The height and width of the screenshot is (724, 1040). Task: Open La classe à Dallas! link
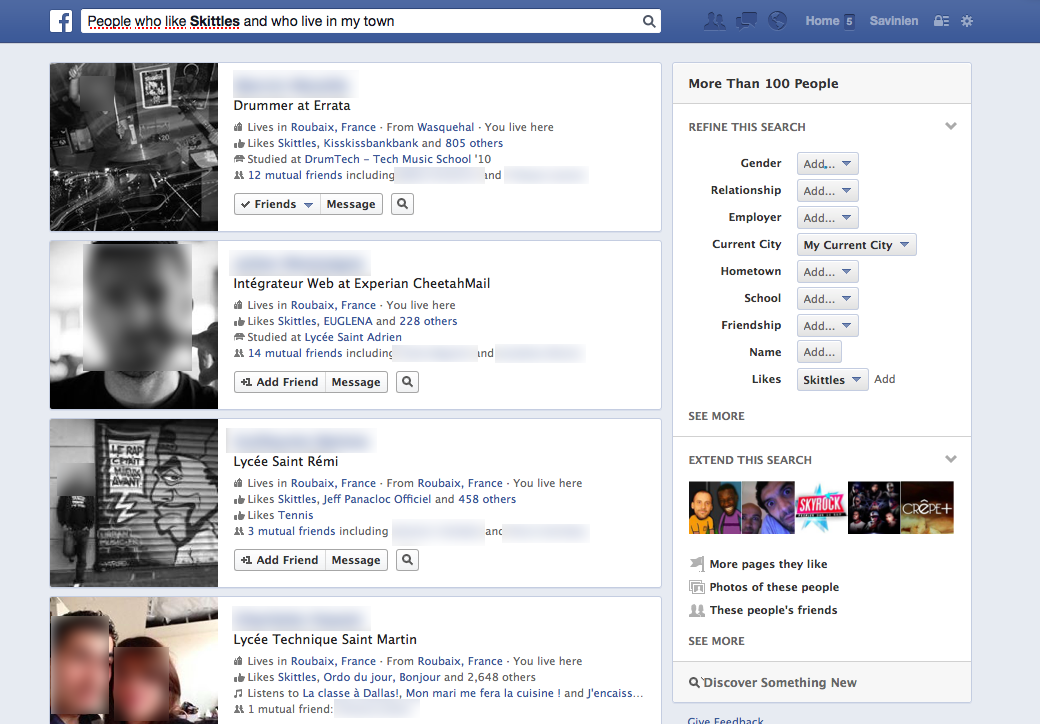coord(351,694)
